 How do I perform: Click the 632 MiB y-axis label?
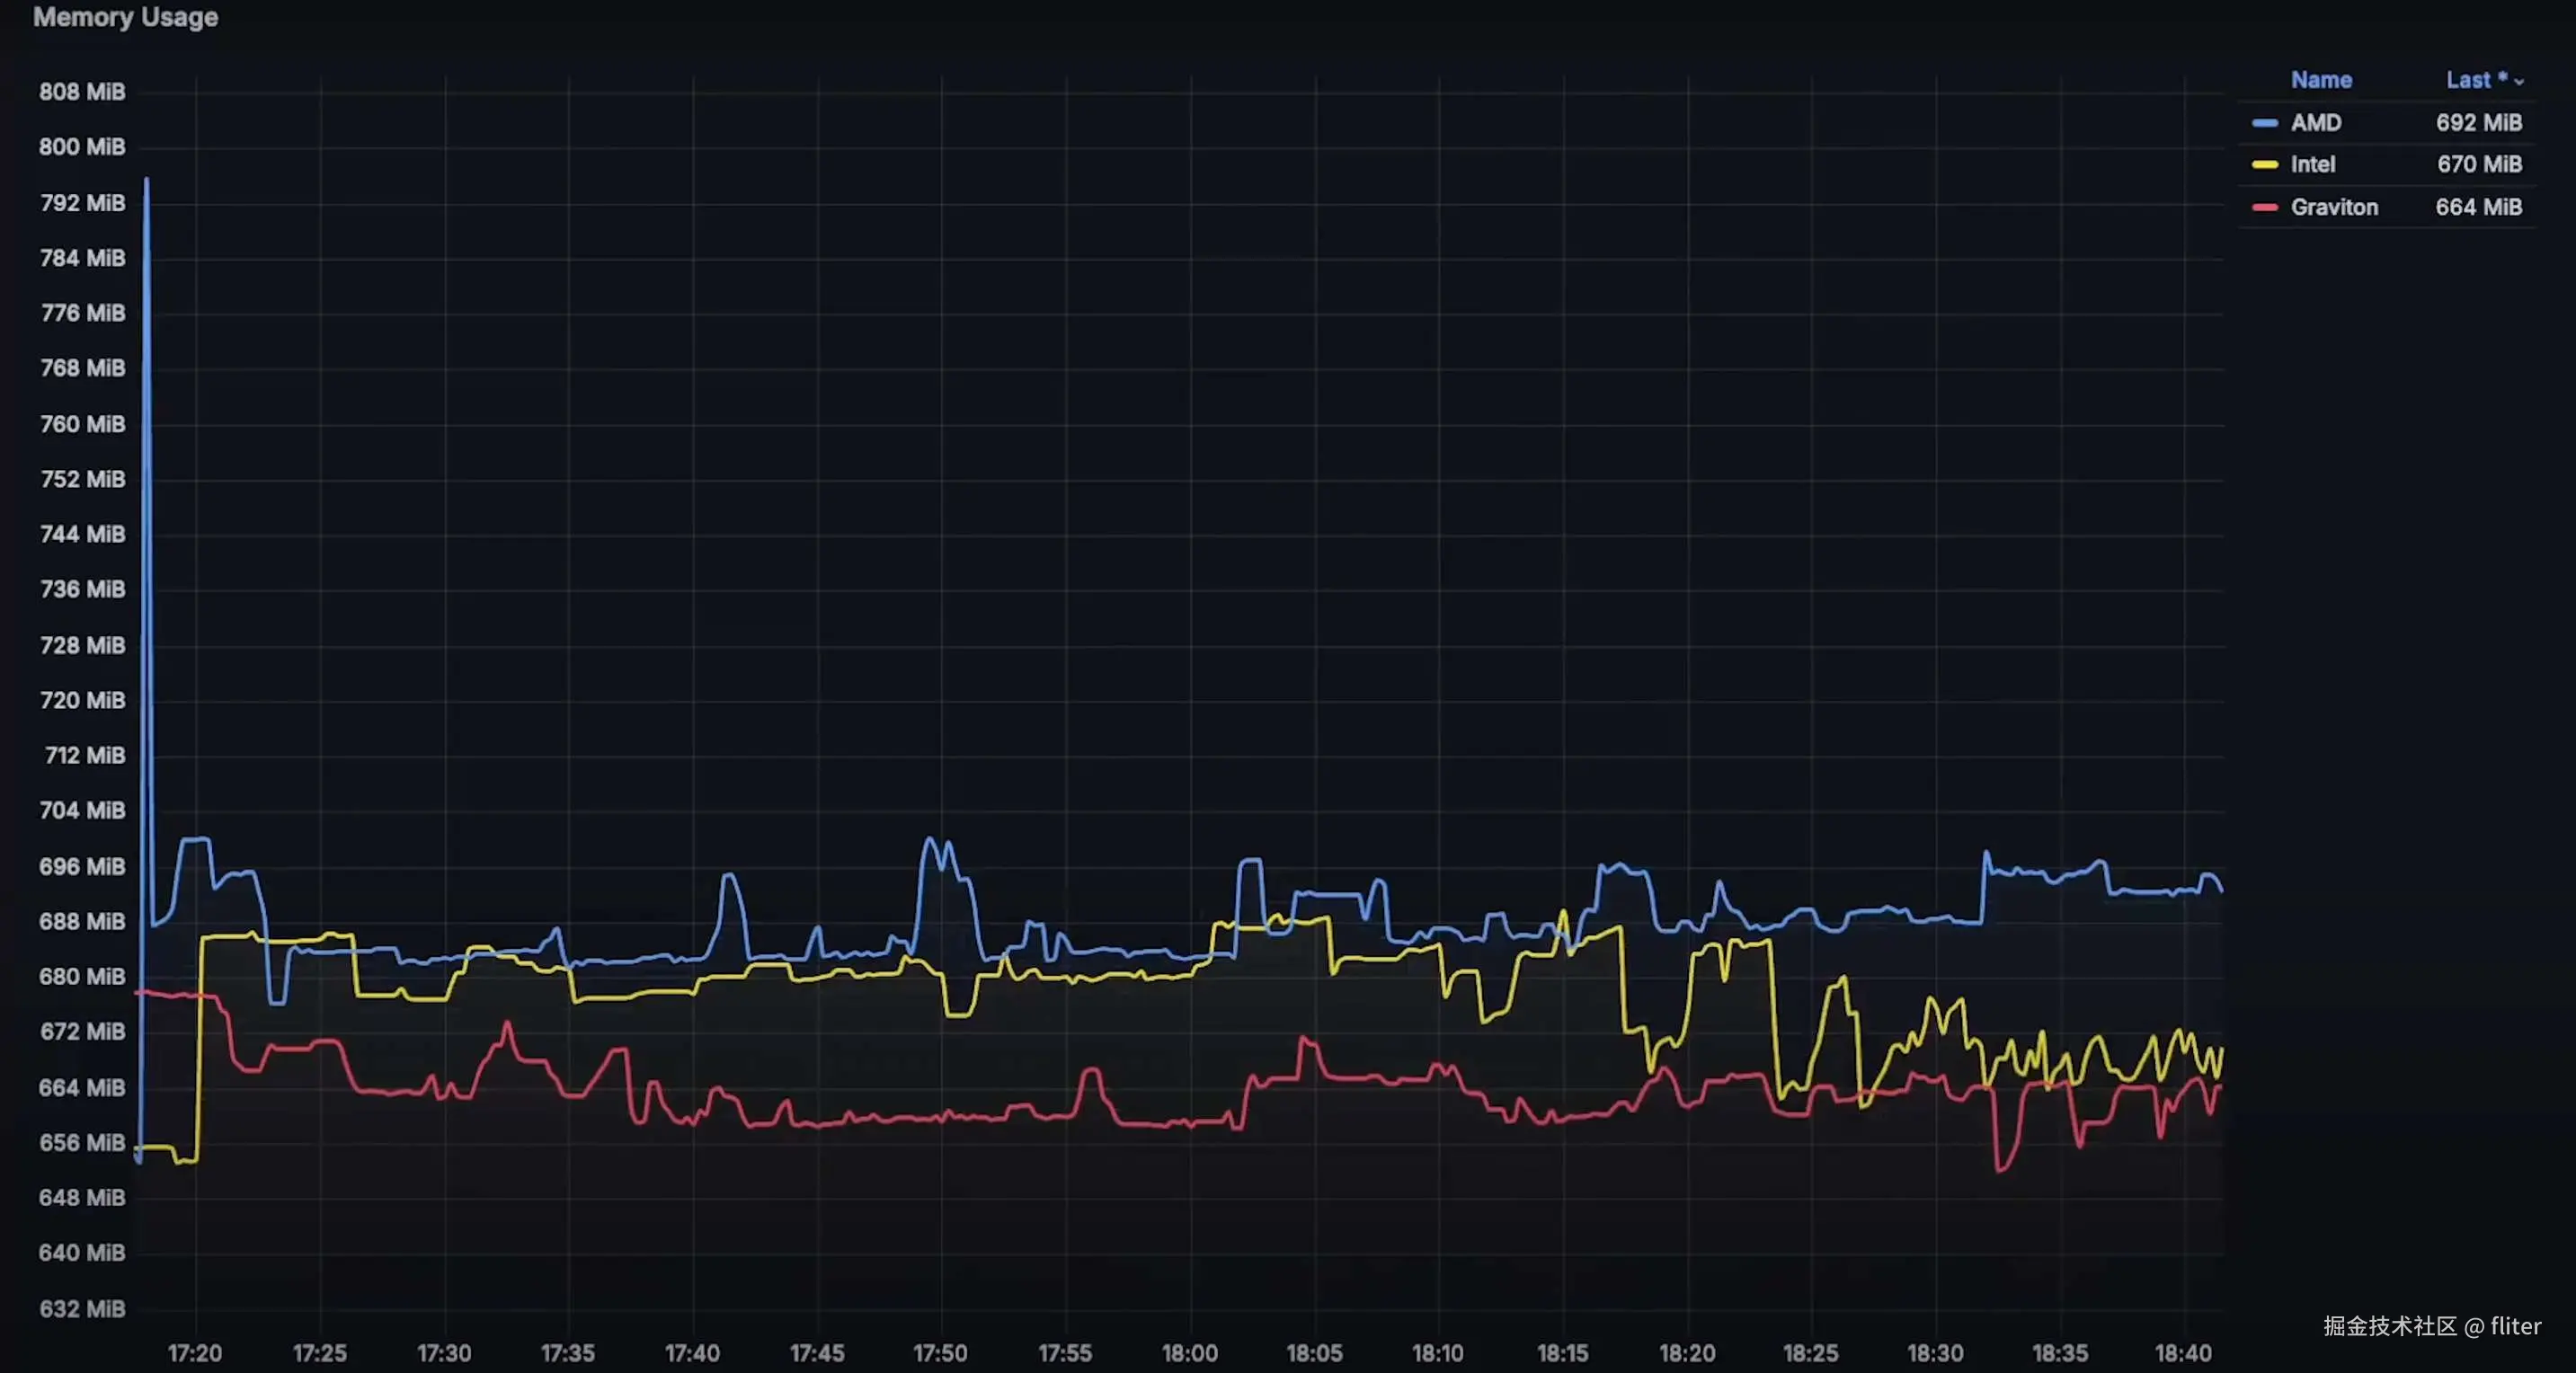point(82,1308)
